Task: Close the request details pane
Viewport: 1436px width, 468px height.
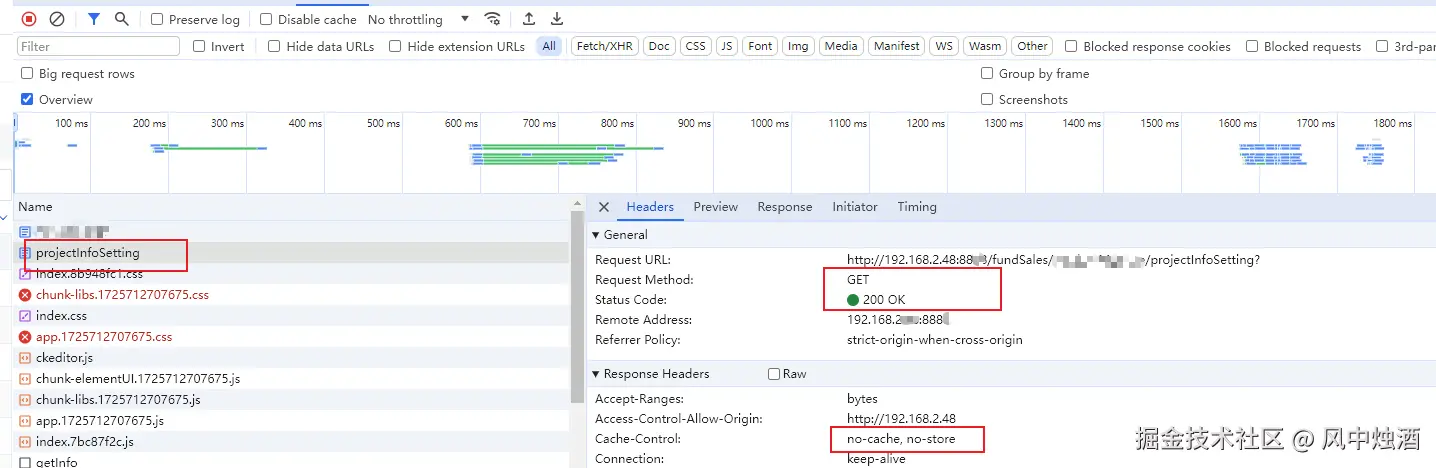Action: click(x=603, y=207)
